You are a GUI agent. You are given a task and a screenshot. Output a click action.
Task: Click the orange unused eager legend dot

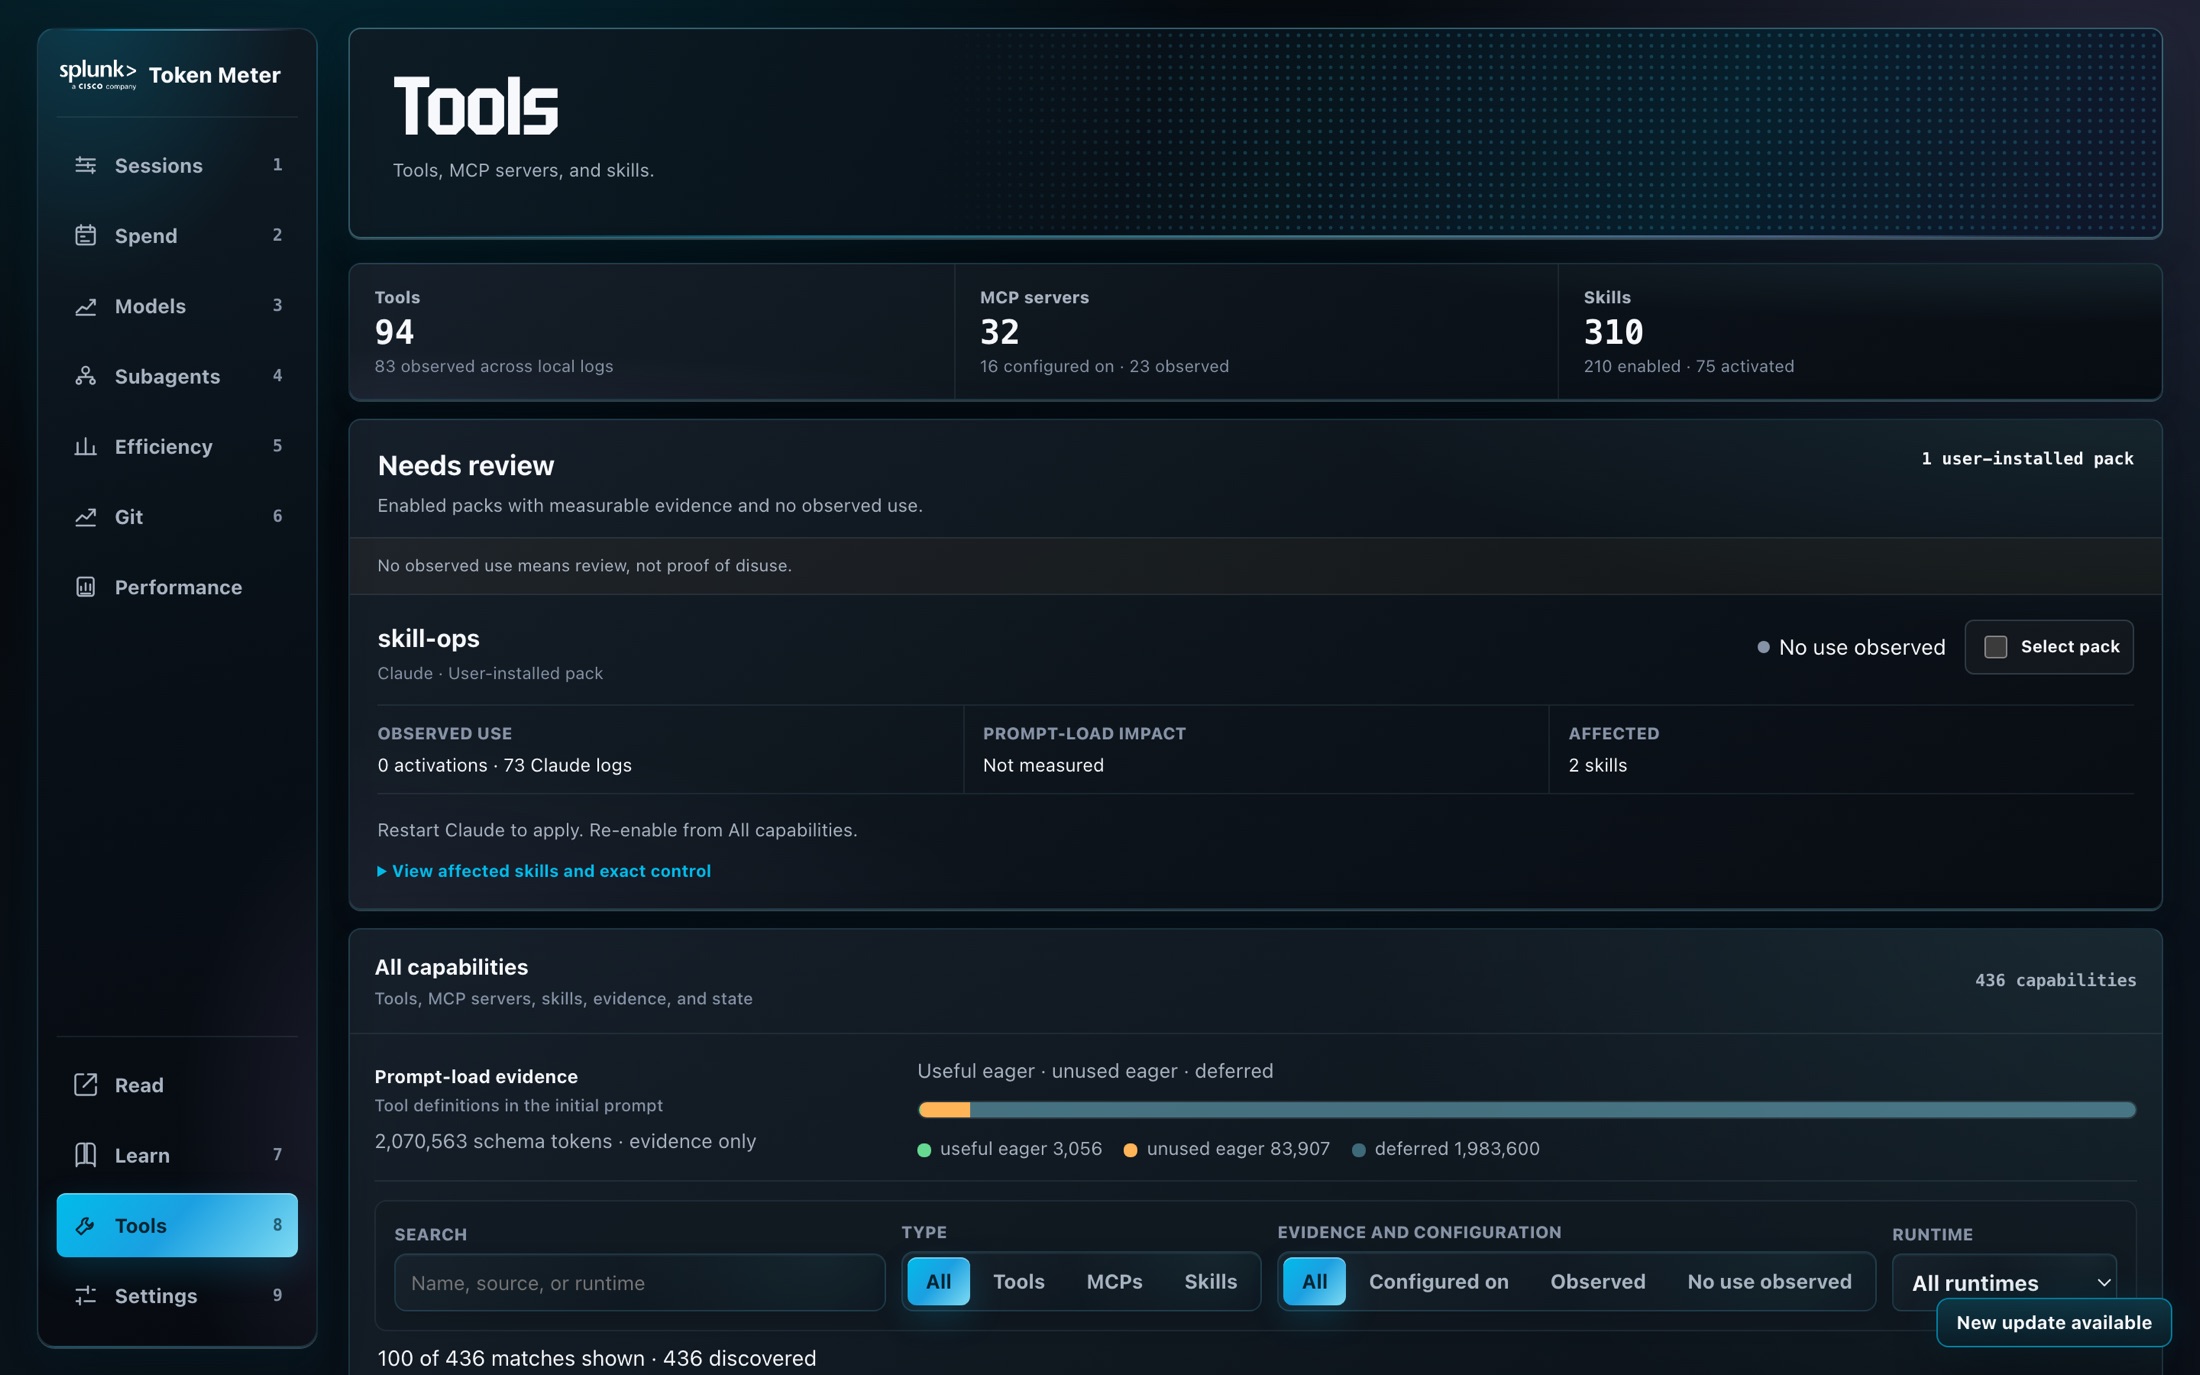(1130, 1150)
